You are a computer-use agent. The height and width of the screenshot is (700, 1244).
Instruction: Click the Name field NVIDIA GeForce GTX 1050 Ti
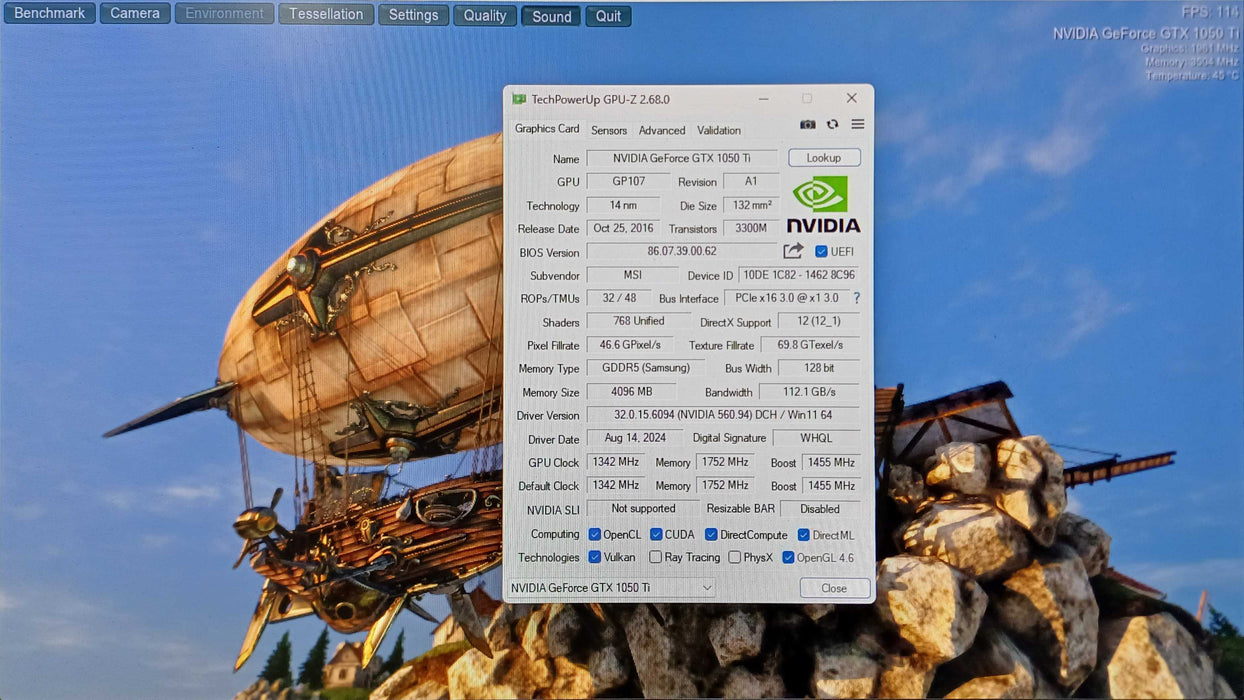(x=682, y=158)
